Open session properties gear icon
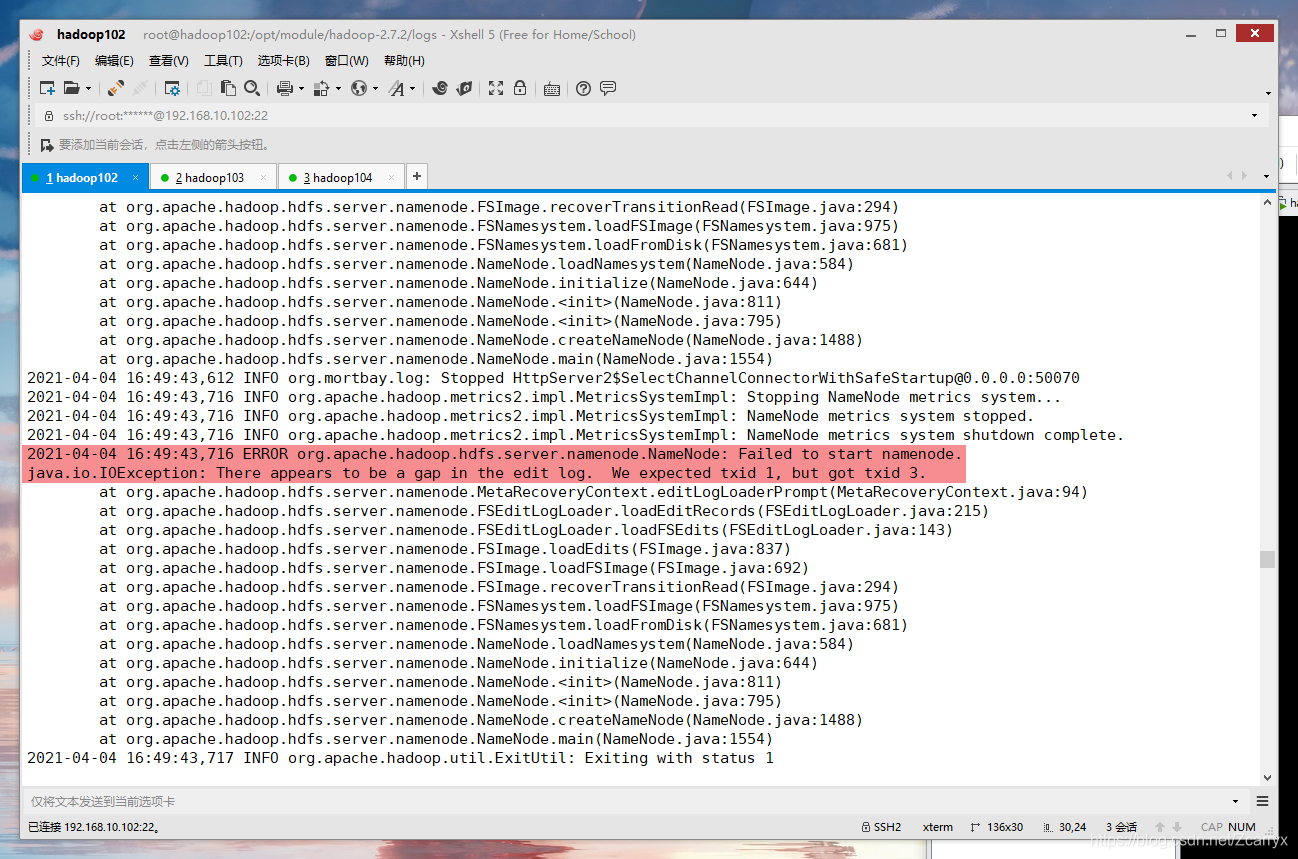Viewport: 1298px width, 859px height. tap(172, 88)
